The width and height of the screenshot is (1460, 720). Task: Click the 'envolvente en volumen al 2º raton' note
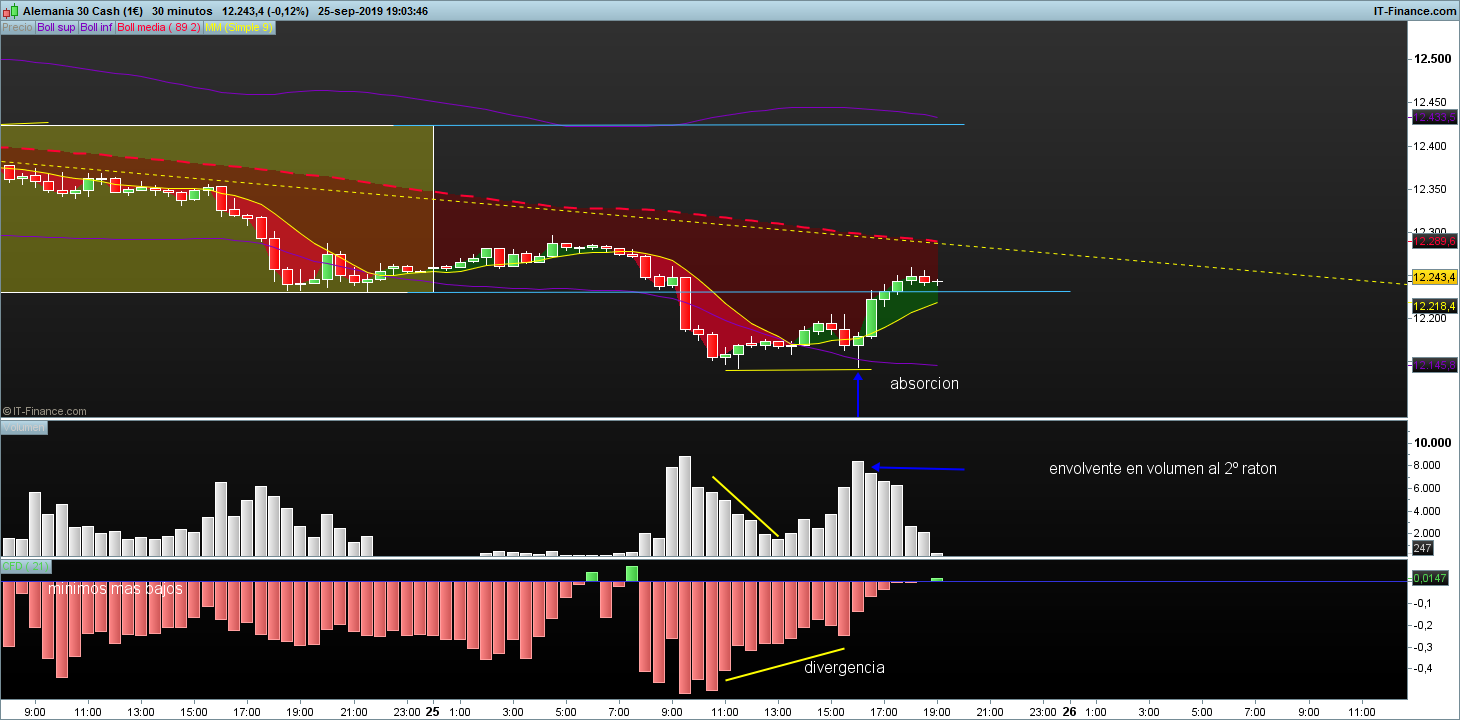point(1162,468)
